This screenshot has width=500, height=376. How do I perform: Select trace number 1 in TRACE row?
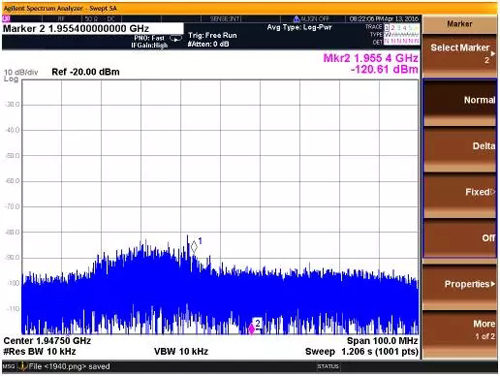(x=387, y=28)
